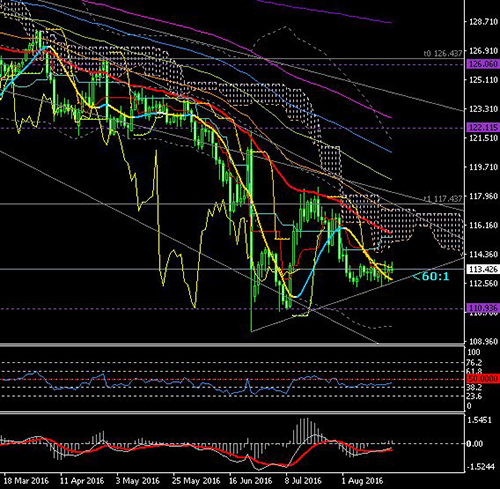Select the cyan 60:1 text annotation
Viewport: 500px width, 489px height.
click(x=431, y=276)
